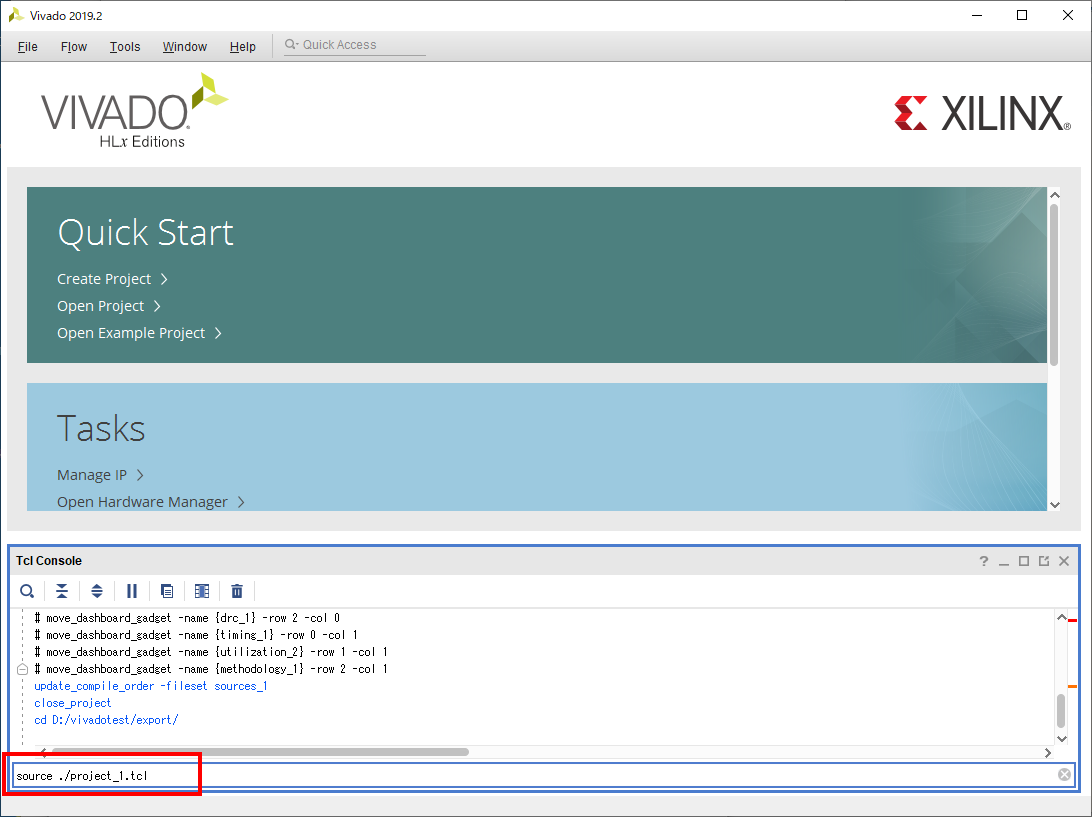Viewport: 1092px width, 817px height.
Task: Open the Flow menu
Action: [x=74, y=47]
